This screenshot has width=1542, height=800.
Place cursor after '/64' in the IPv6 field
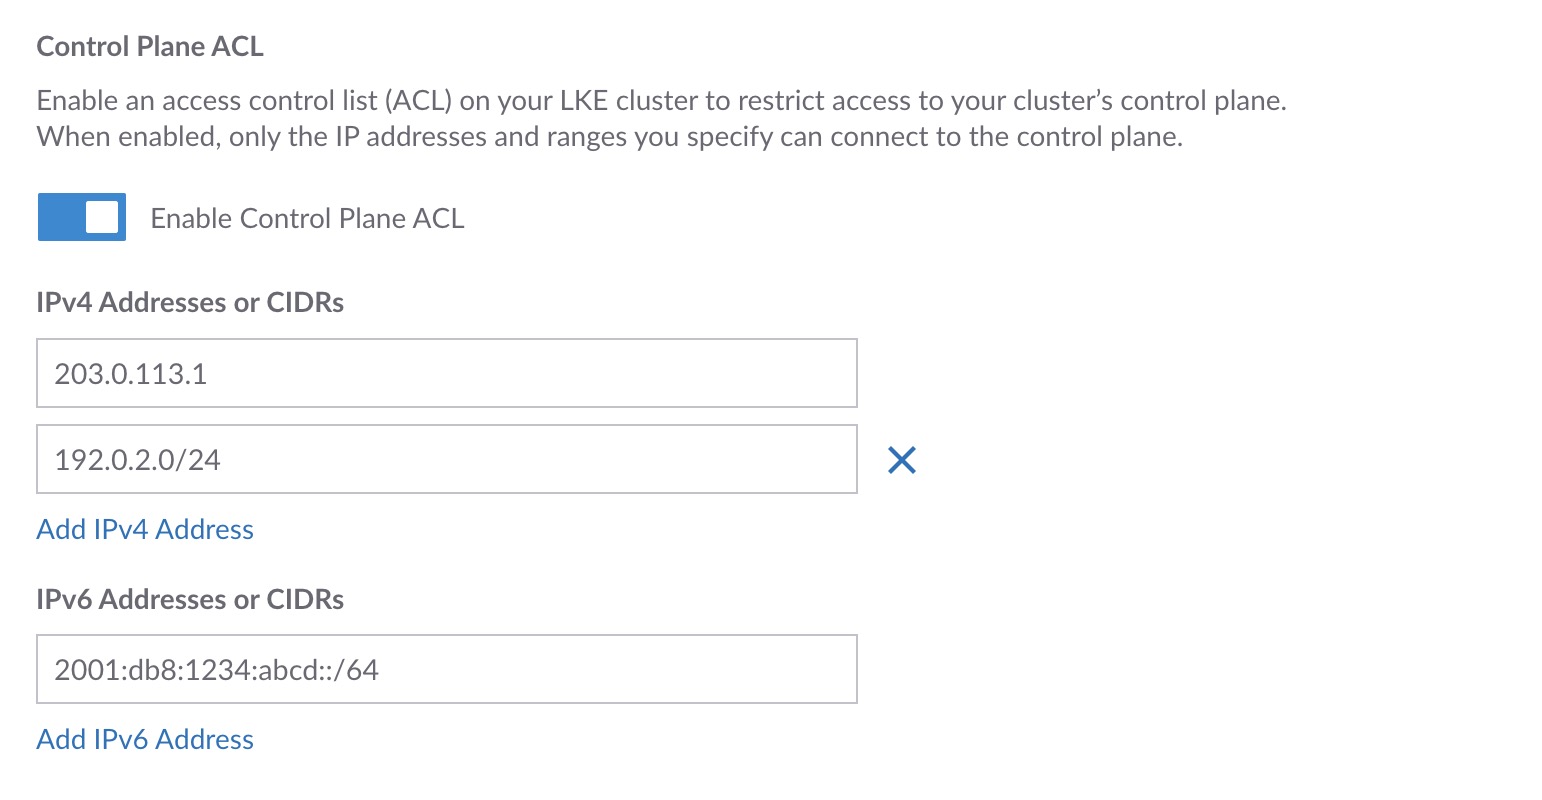tap(380, 670)
